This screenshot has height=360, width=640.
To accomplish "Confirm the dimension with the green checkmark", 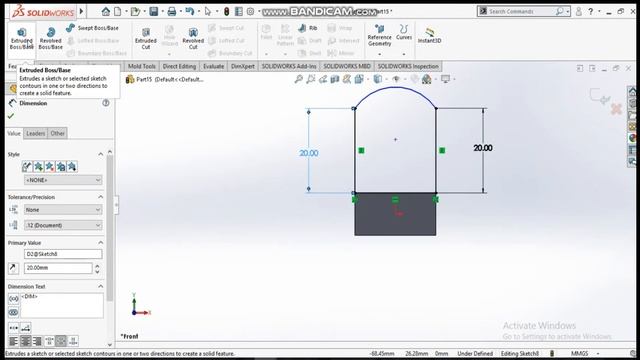I will coord(11,116).
